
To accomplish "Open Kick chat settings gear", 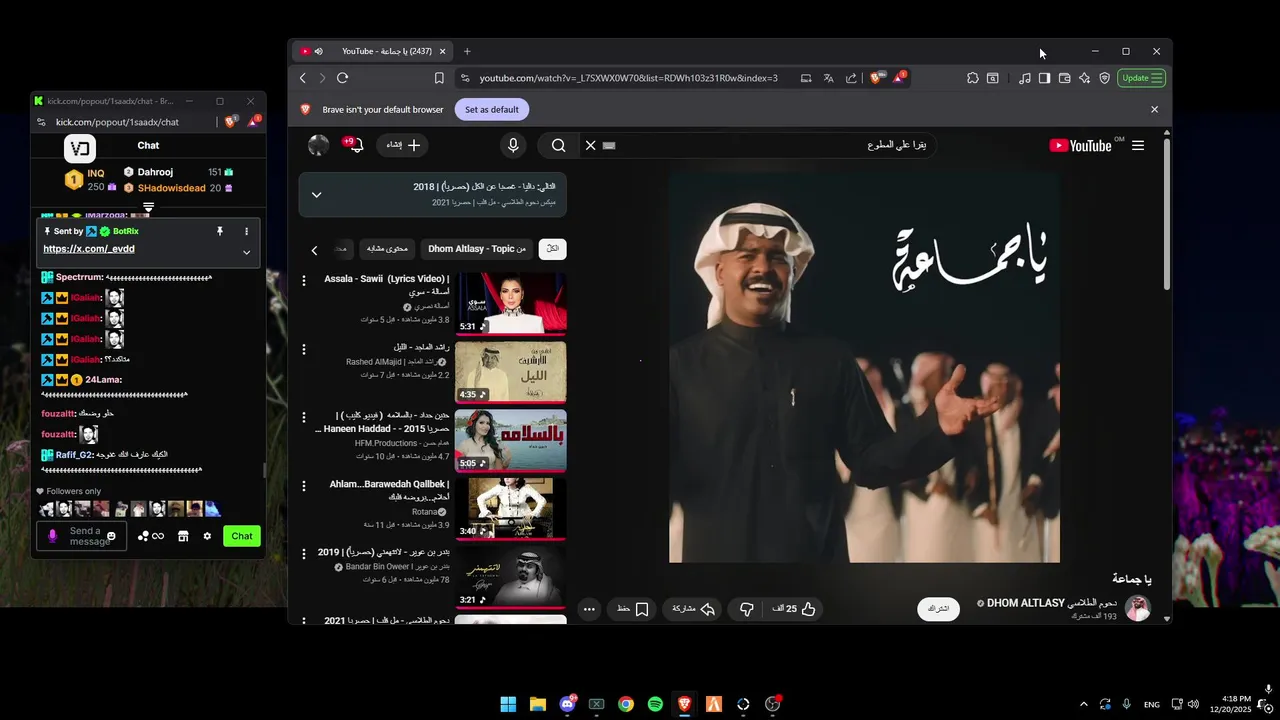I will [207, 536].
